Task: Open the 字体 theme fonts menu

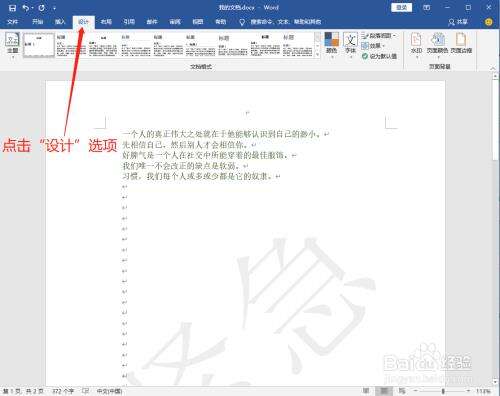Action: coord(350,44)
